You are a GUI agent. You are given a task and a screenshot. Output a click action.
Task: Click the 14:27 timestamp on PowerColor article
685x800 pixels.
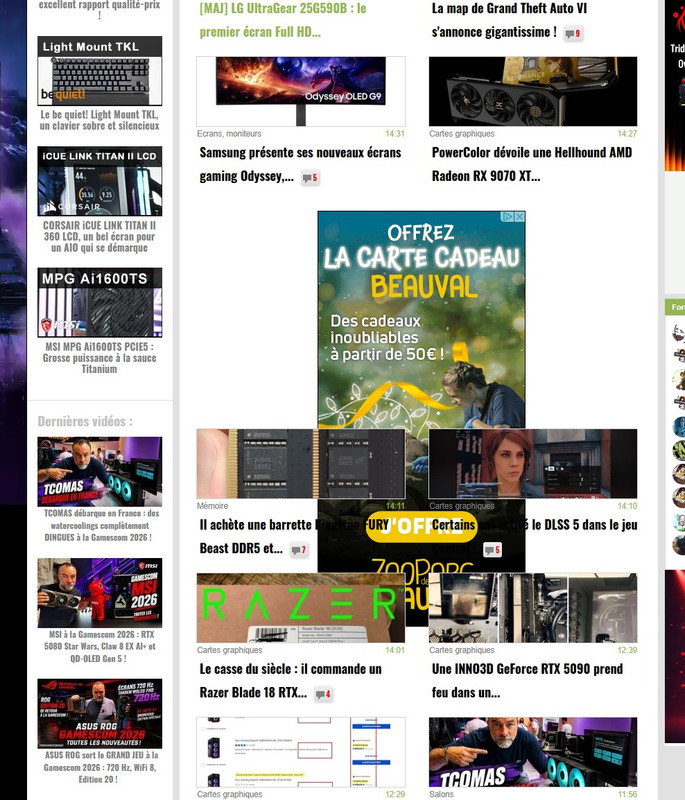click(x=627, y=134)
